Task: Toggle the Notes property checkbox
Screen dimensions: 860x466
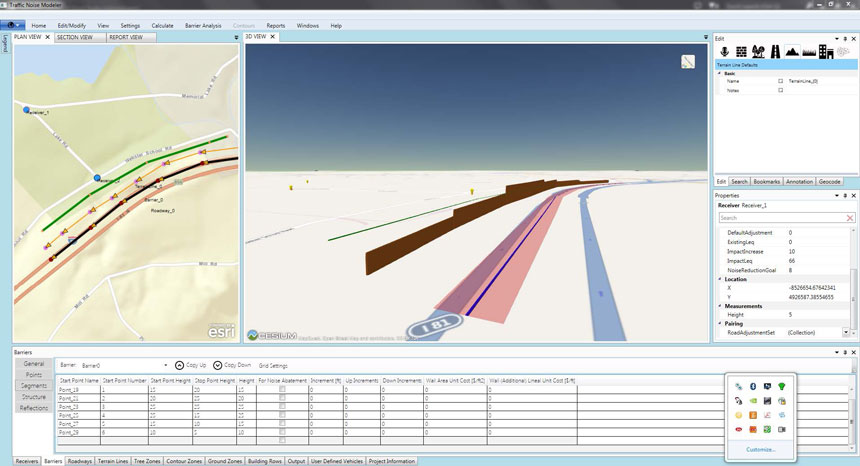Action: [x=780, y=90]
